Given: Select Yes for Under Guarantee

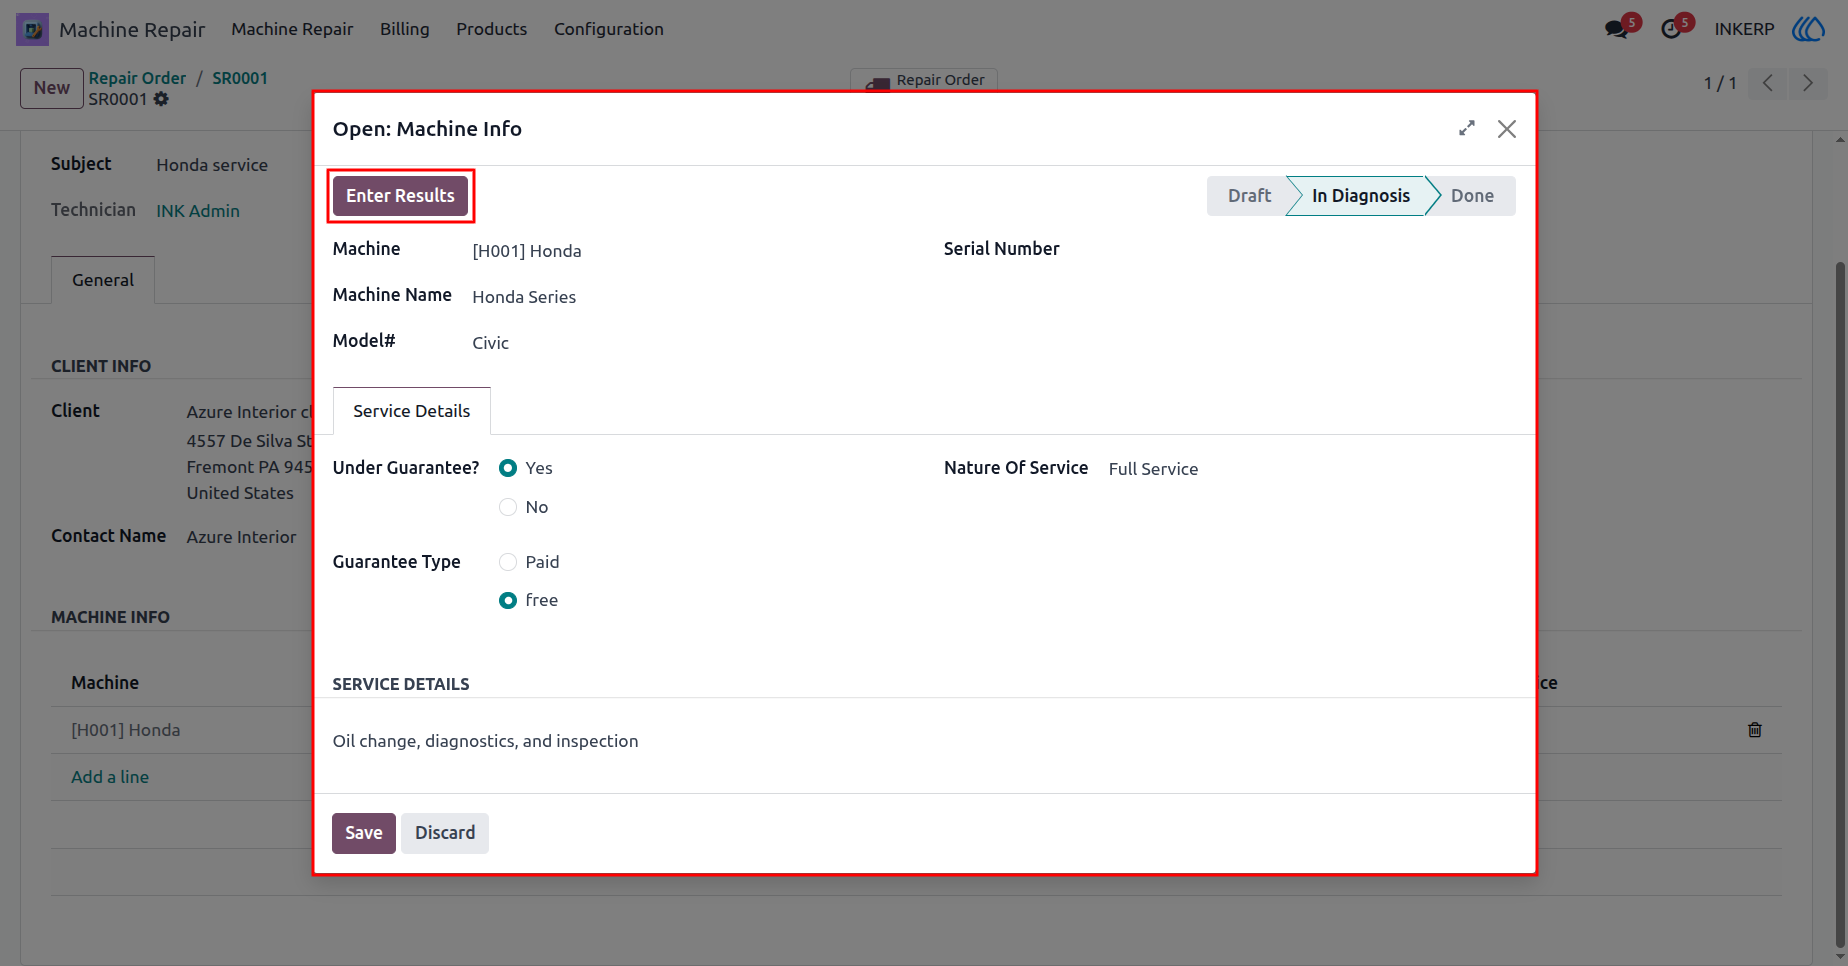Looking at the screenshot, I should pos(508,468).
